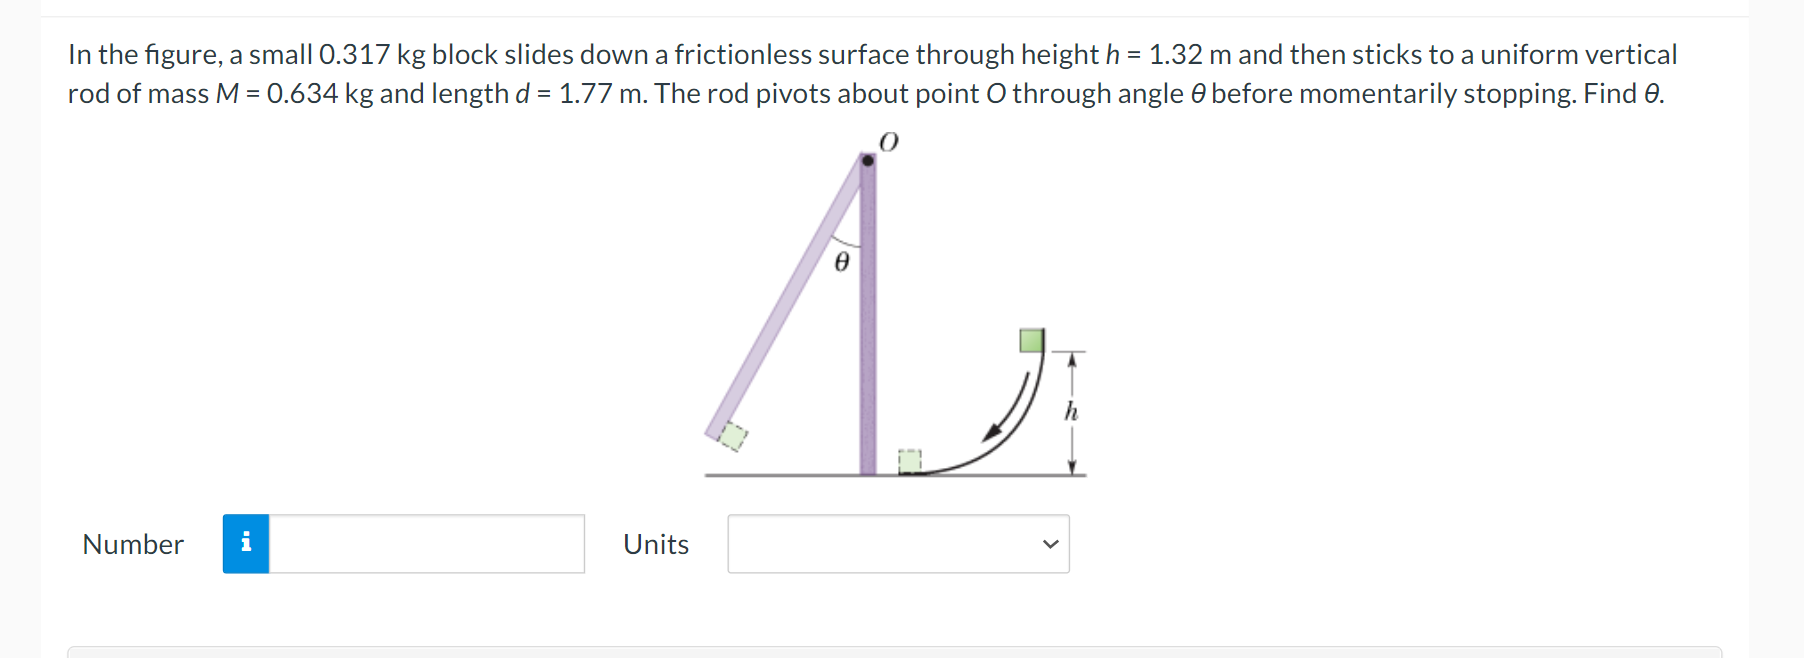
Task: Select the Units field box
Action: tap(897, 543)
